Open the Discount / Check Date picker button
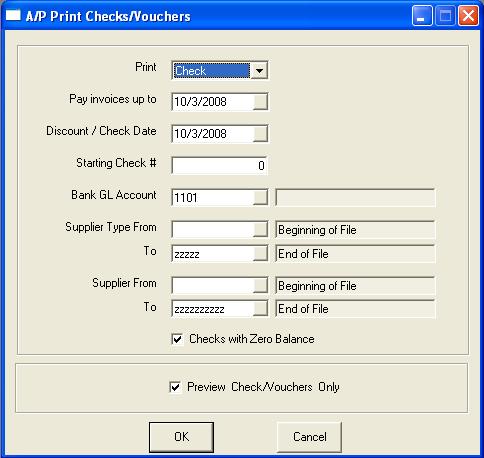The image size is (484, 458). click(260, 134)
